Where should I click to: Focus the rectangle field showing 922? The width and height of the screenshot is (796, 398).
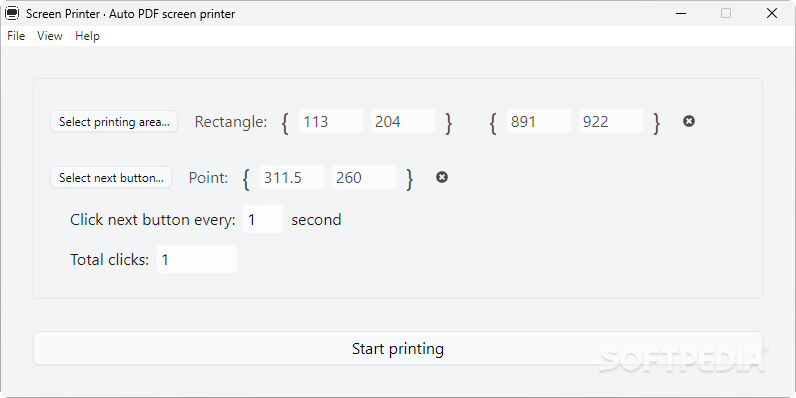click(x=611, y=121)
